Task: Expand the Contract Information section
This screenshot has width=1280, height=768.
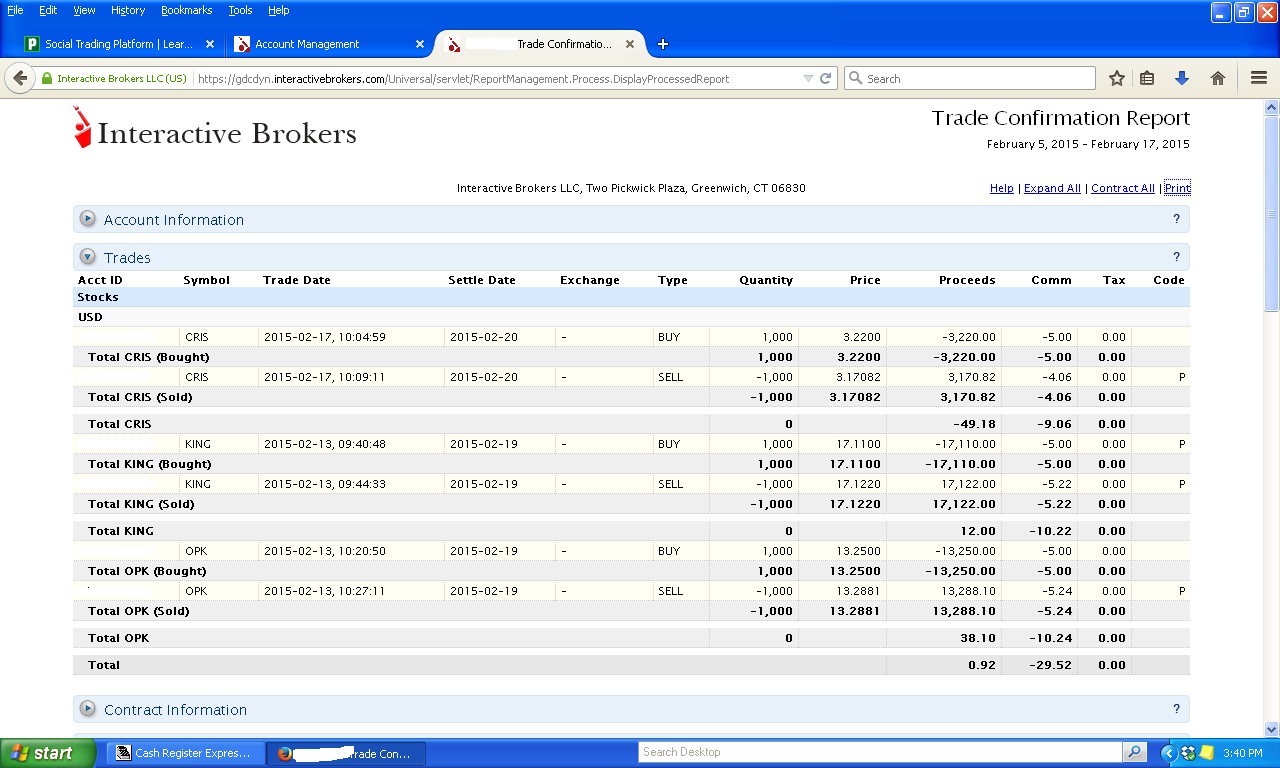Action: click(x=87, y=709)
